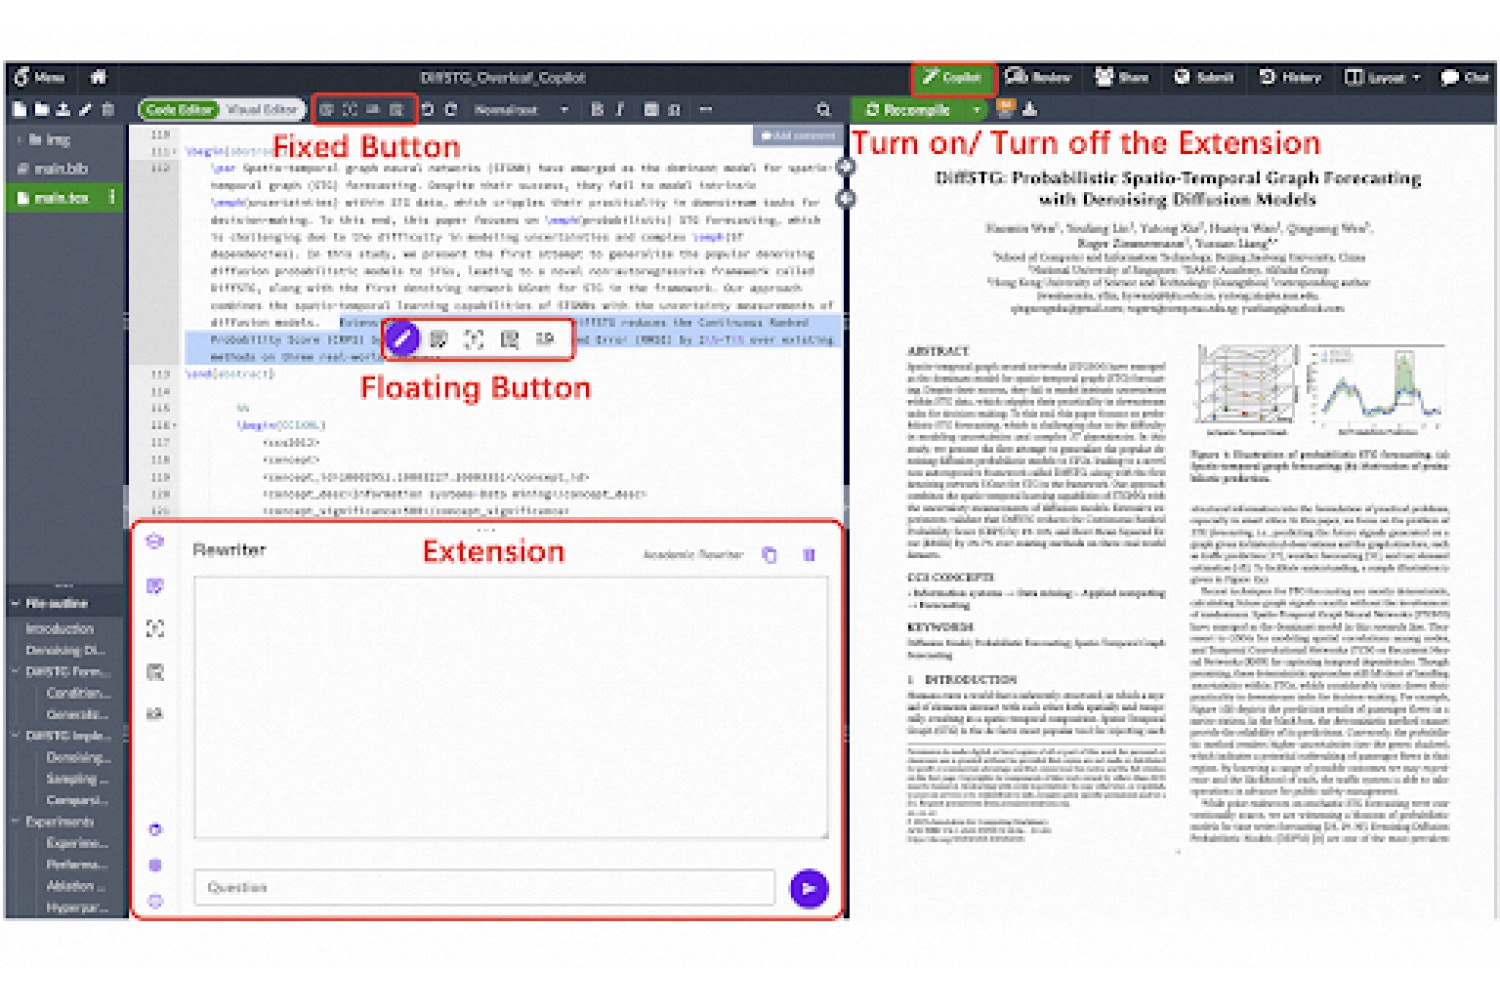Click the upload icon in file toolbar
This screenshot has height=1000, width=1500.
click(x=63, y=109)
